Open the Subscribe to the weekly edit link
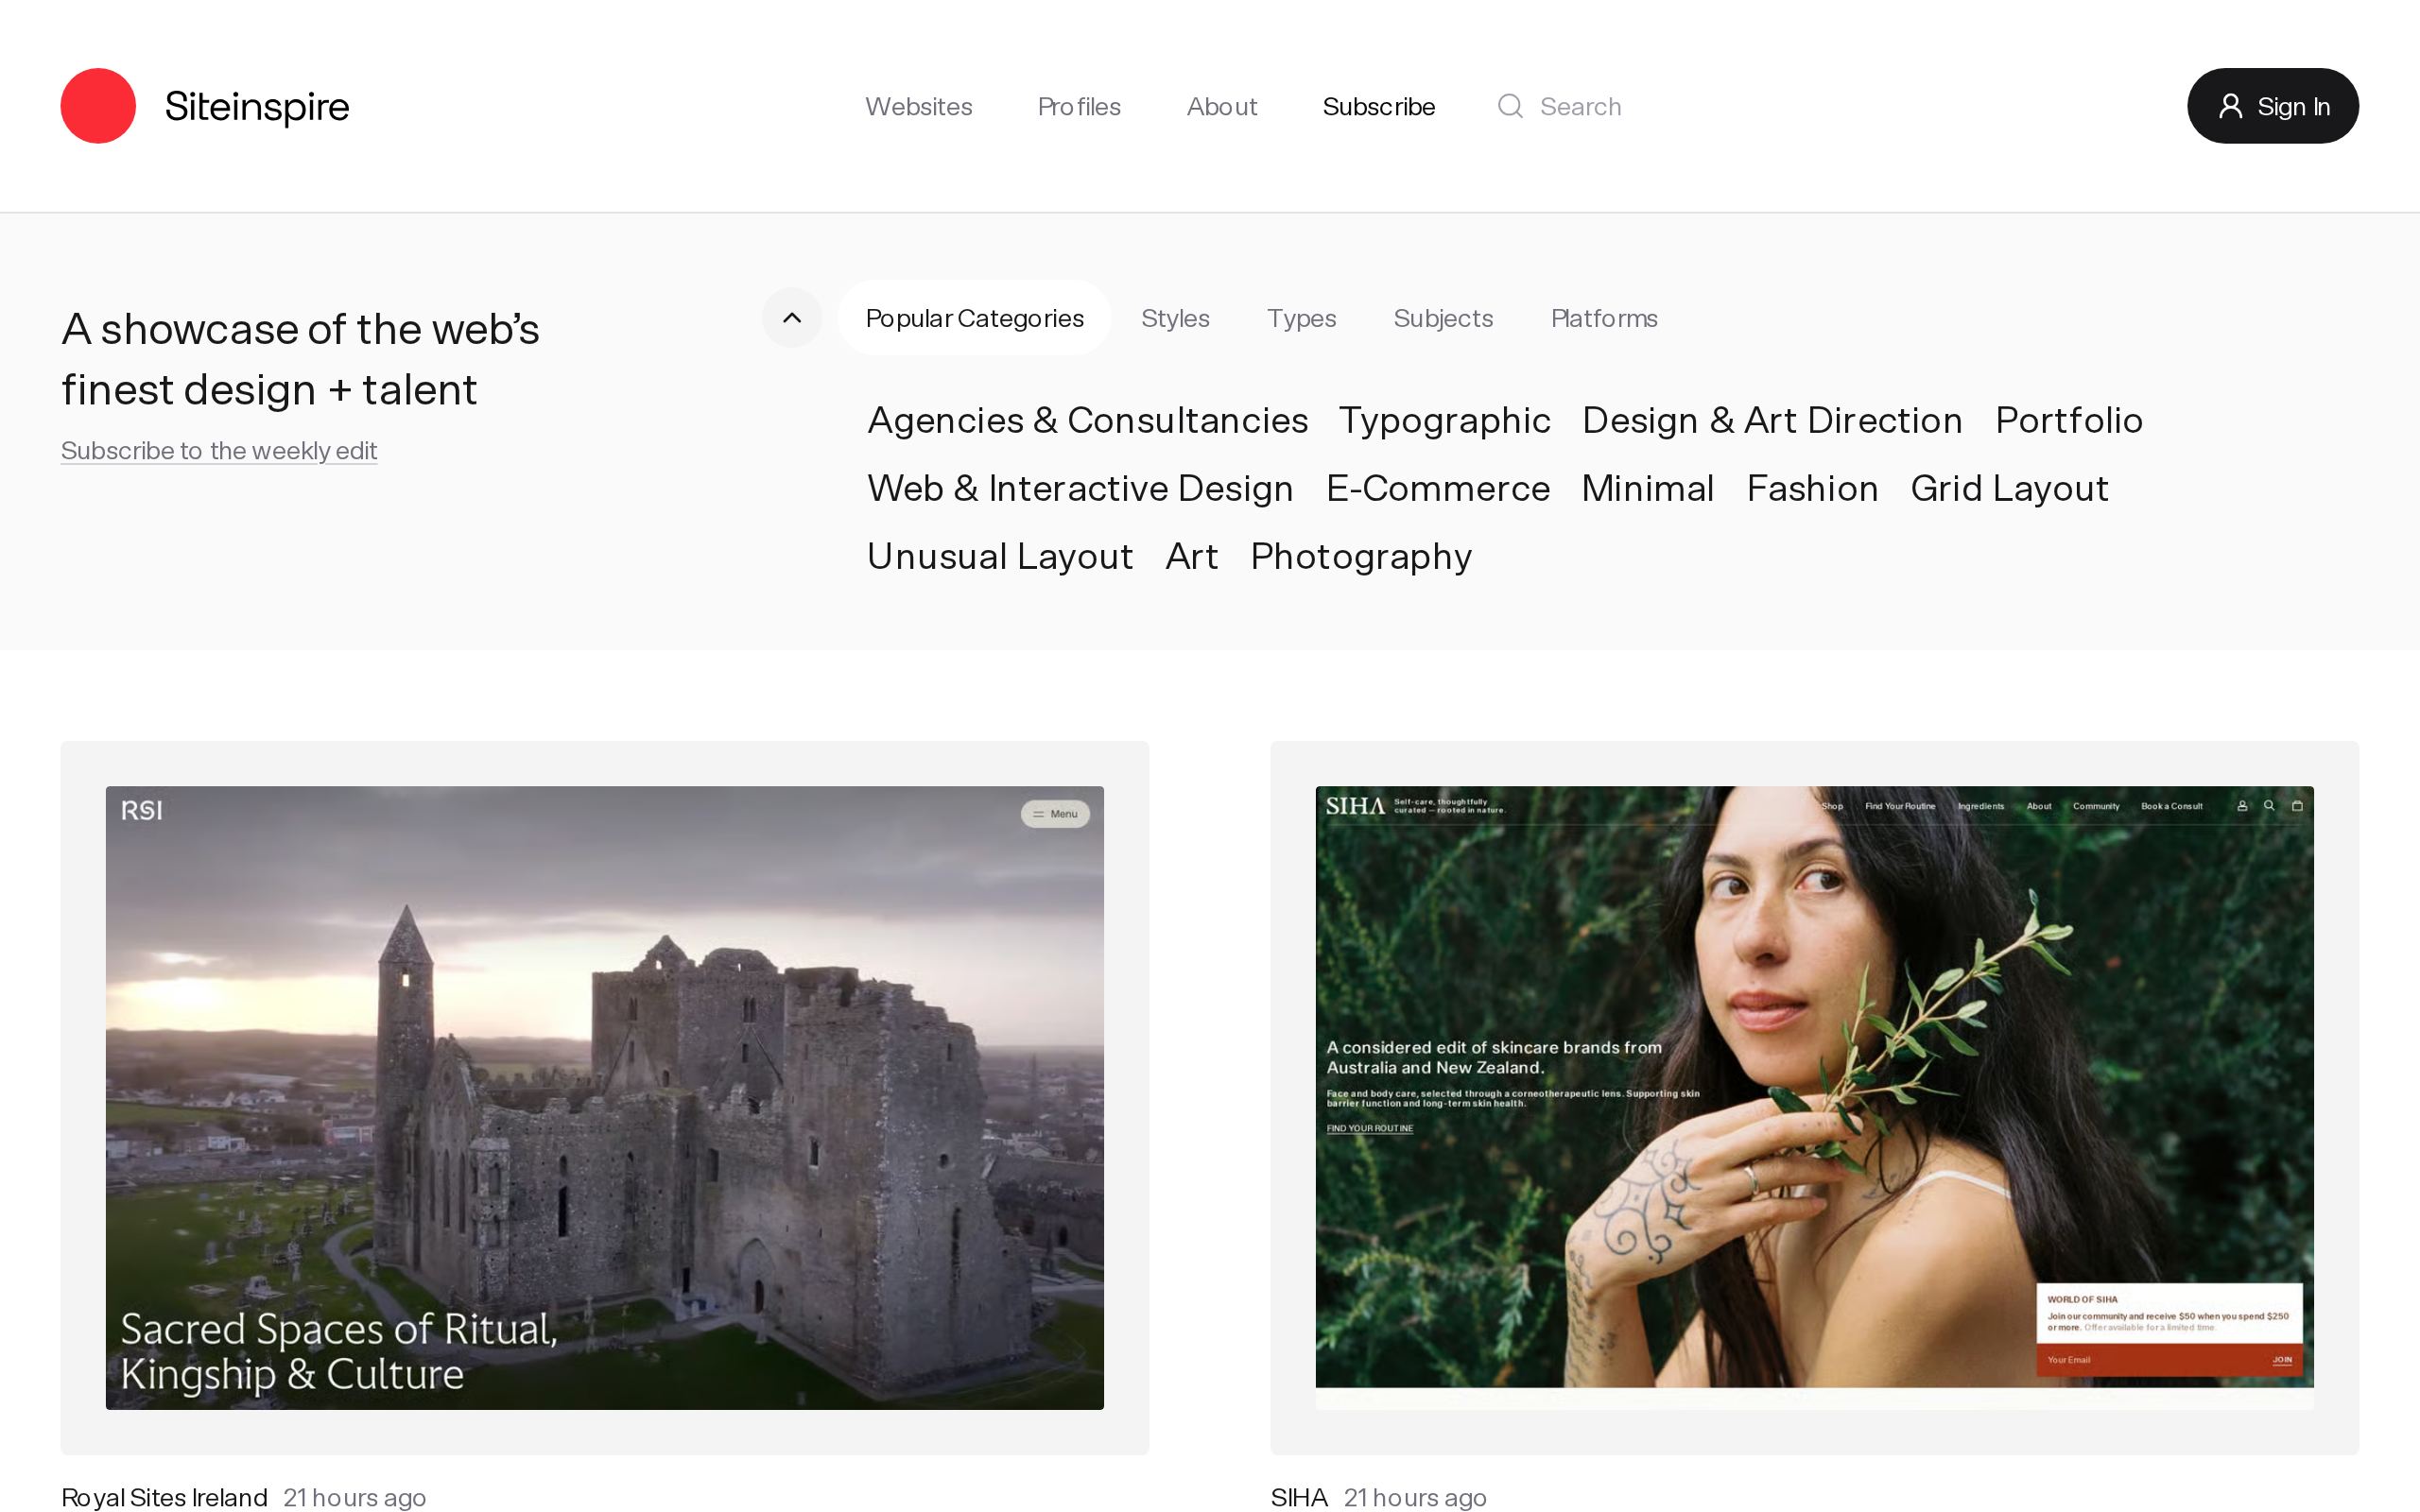The height and width of the screenshot is (1512, 2420). pyautogui.click(x=219, y=451)
